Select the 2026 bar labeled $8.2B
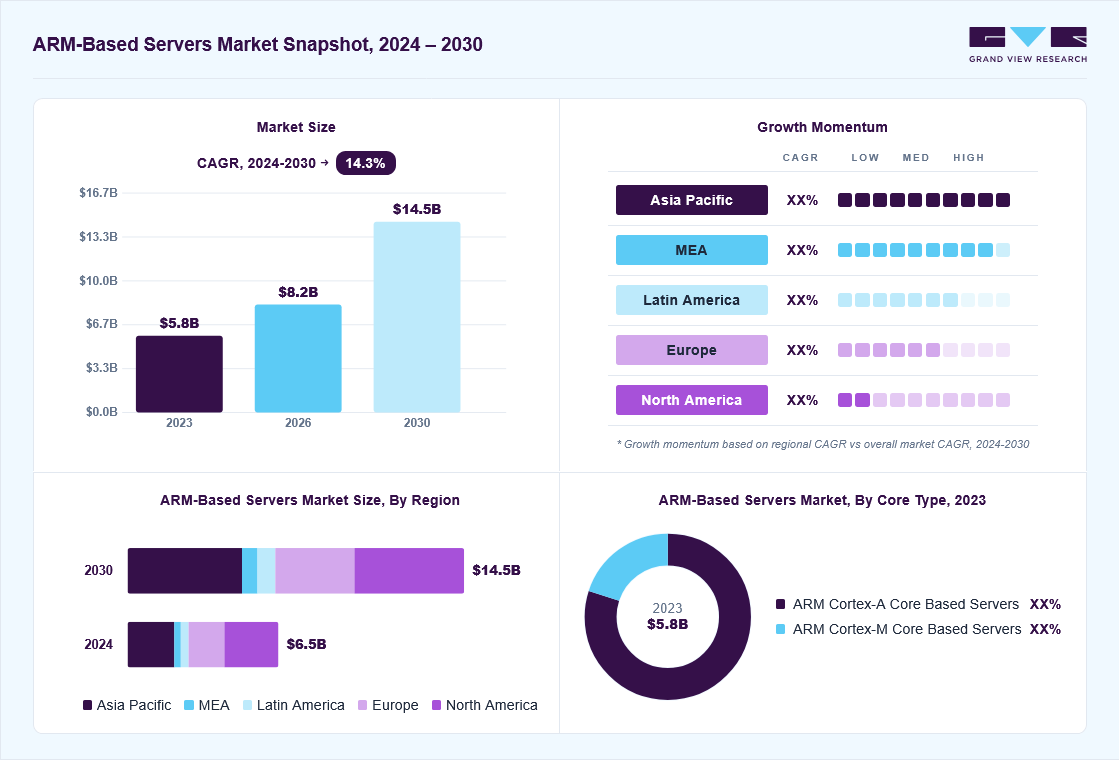This screenshot has width=1120, height=760. pos(298,359)
